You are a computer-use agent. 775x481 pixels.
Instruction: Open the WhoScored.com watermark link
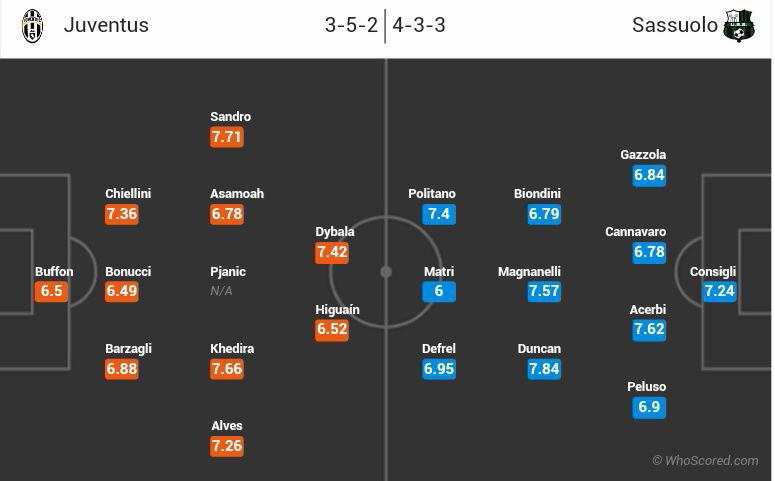tap(705, 461)
